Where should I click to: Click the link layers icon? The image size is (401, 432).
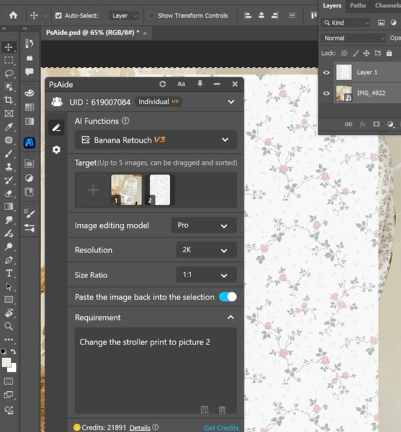point(348,124)
